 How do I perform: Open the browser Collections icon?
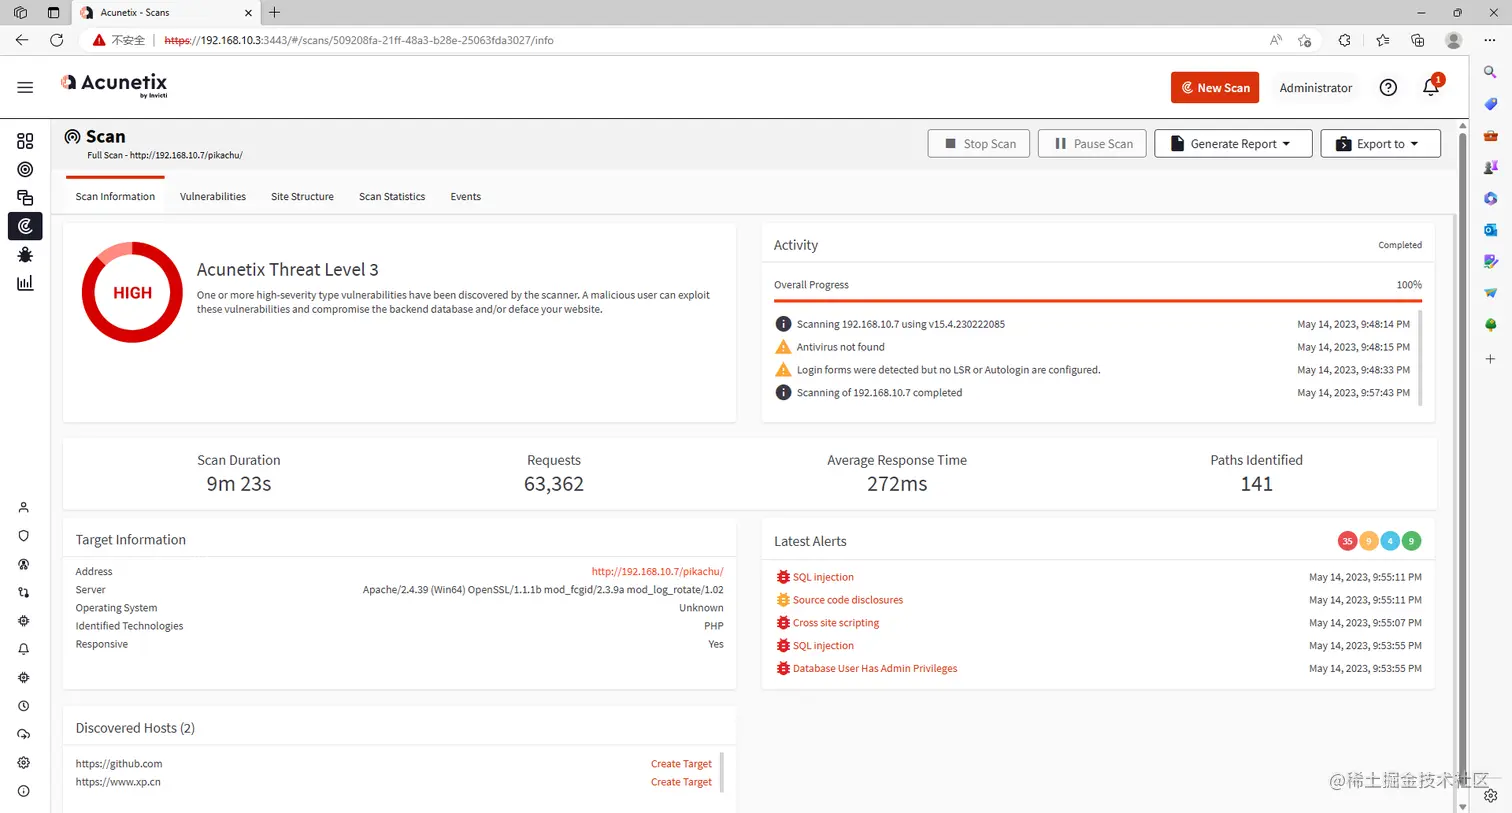1417,40
